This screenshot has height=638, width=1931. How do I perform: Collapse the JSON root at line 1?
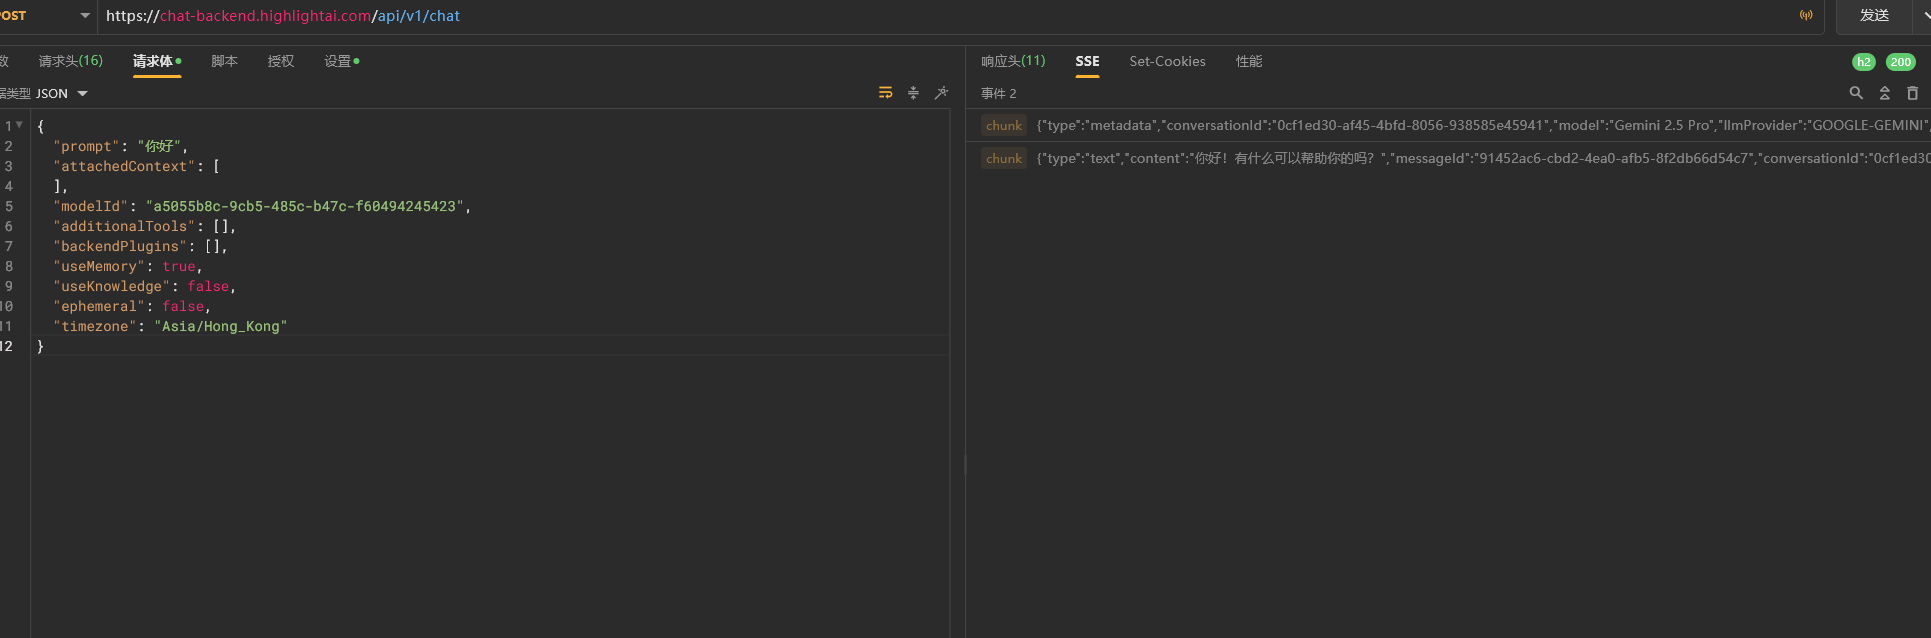pyautogui.click(x=19, y=125)
